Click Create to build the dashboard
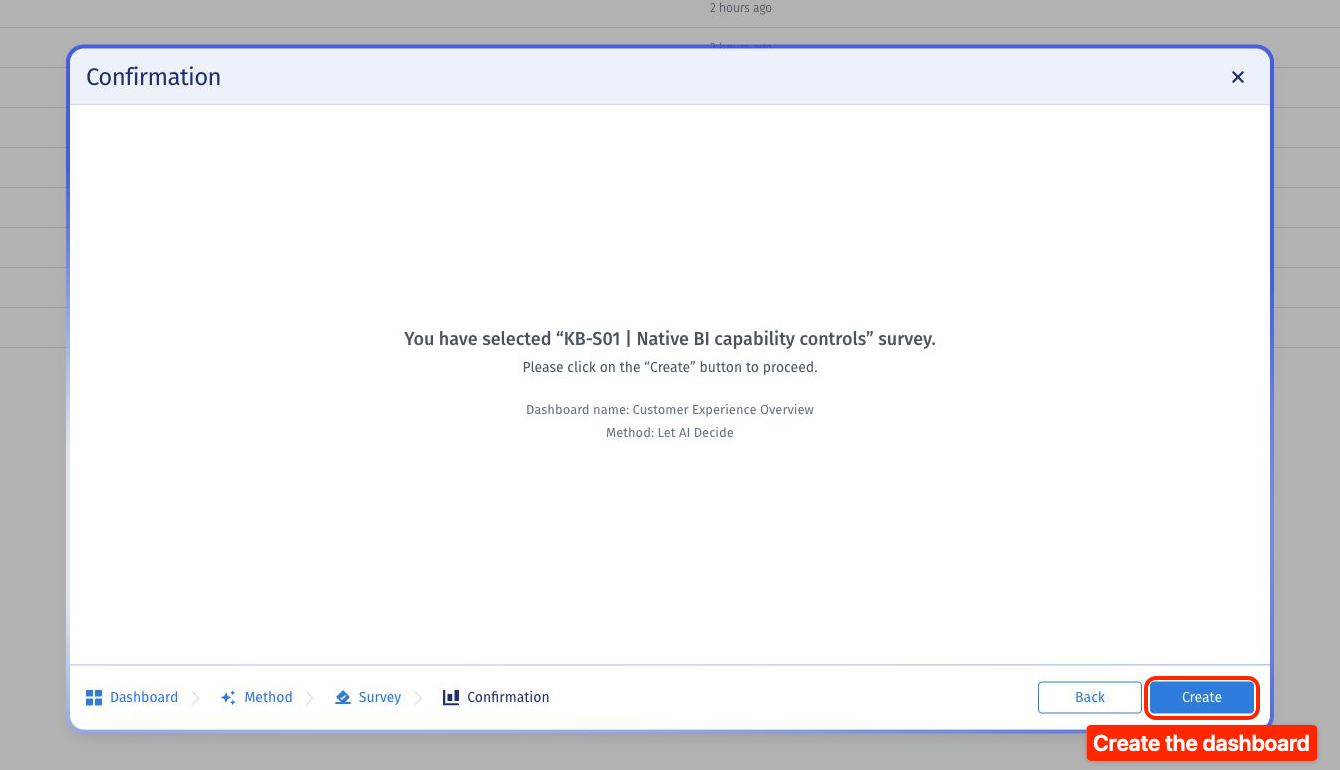Image resolution: width=1340 pixels, height=770 pixels. (1202, 698)
